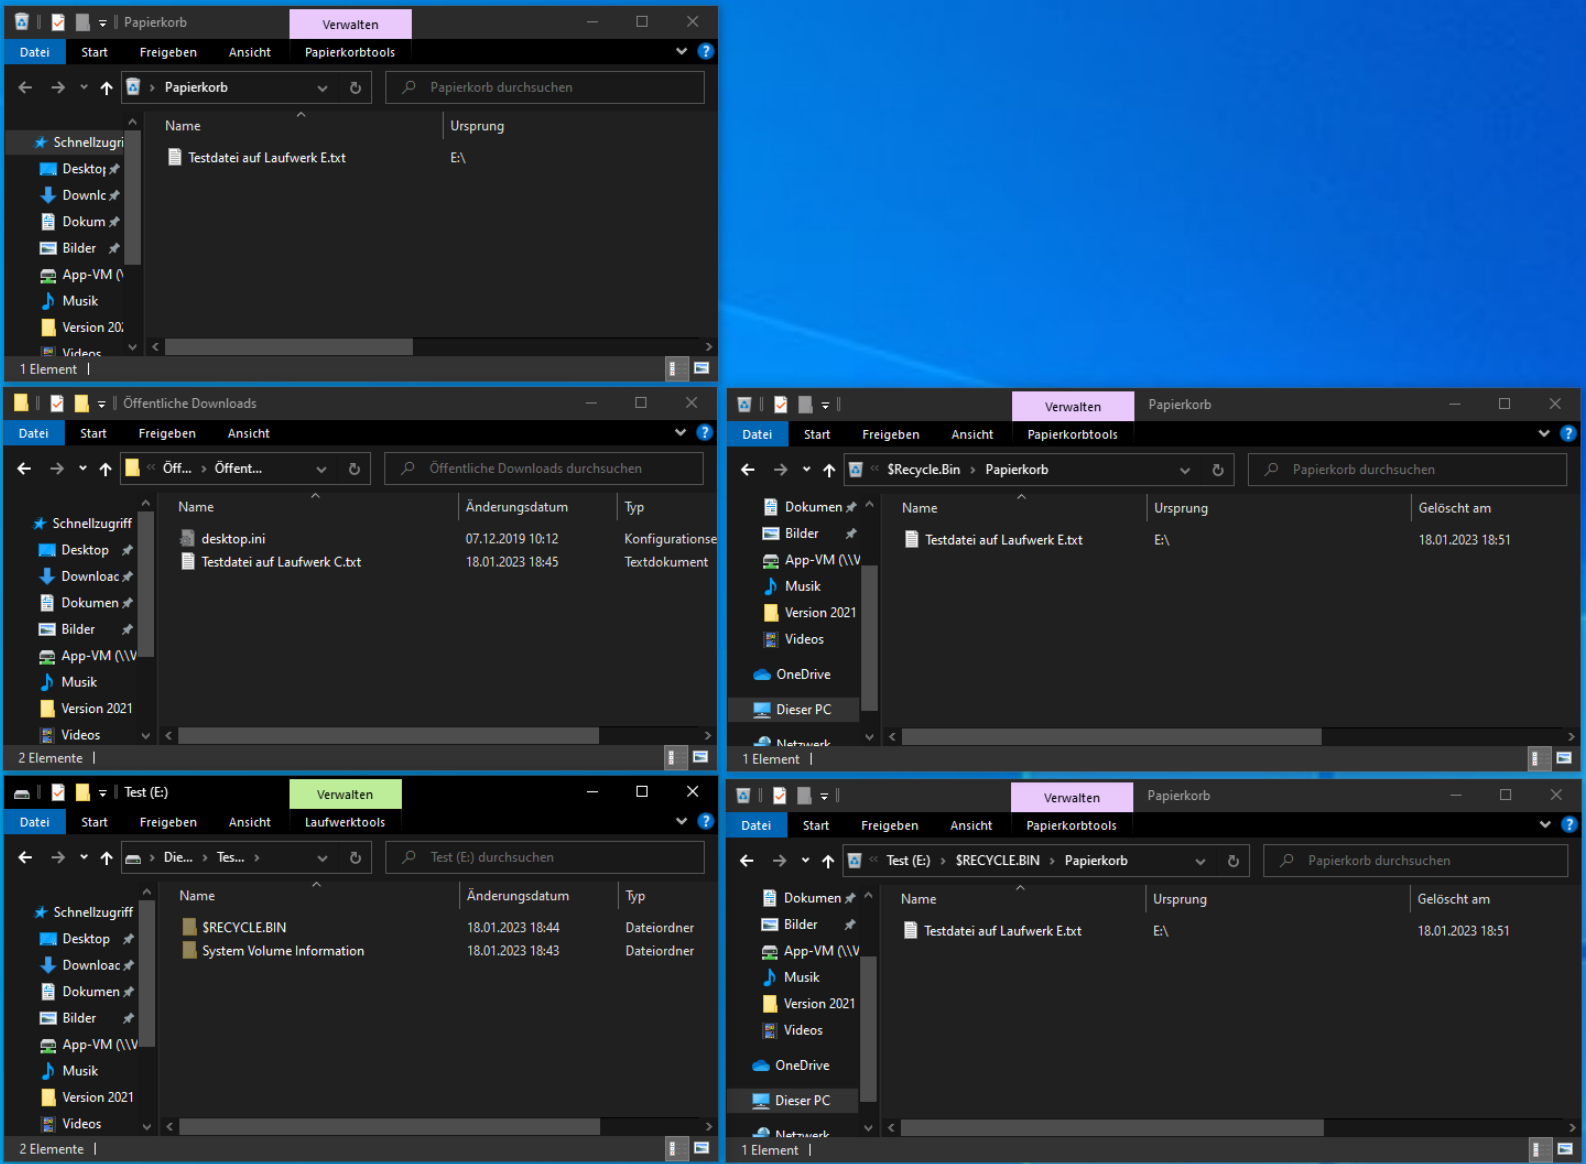The height and width of the screenshot is (1164, 1586).
Task: Open recent locations dropdown in top-left Papierkorb window
Action: click(x=83, y=88)
